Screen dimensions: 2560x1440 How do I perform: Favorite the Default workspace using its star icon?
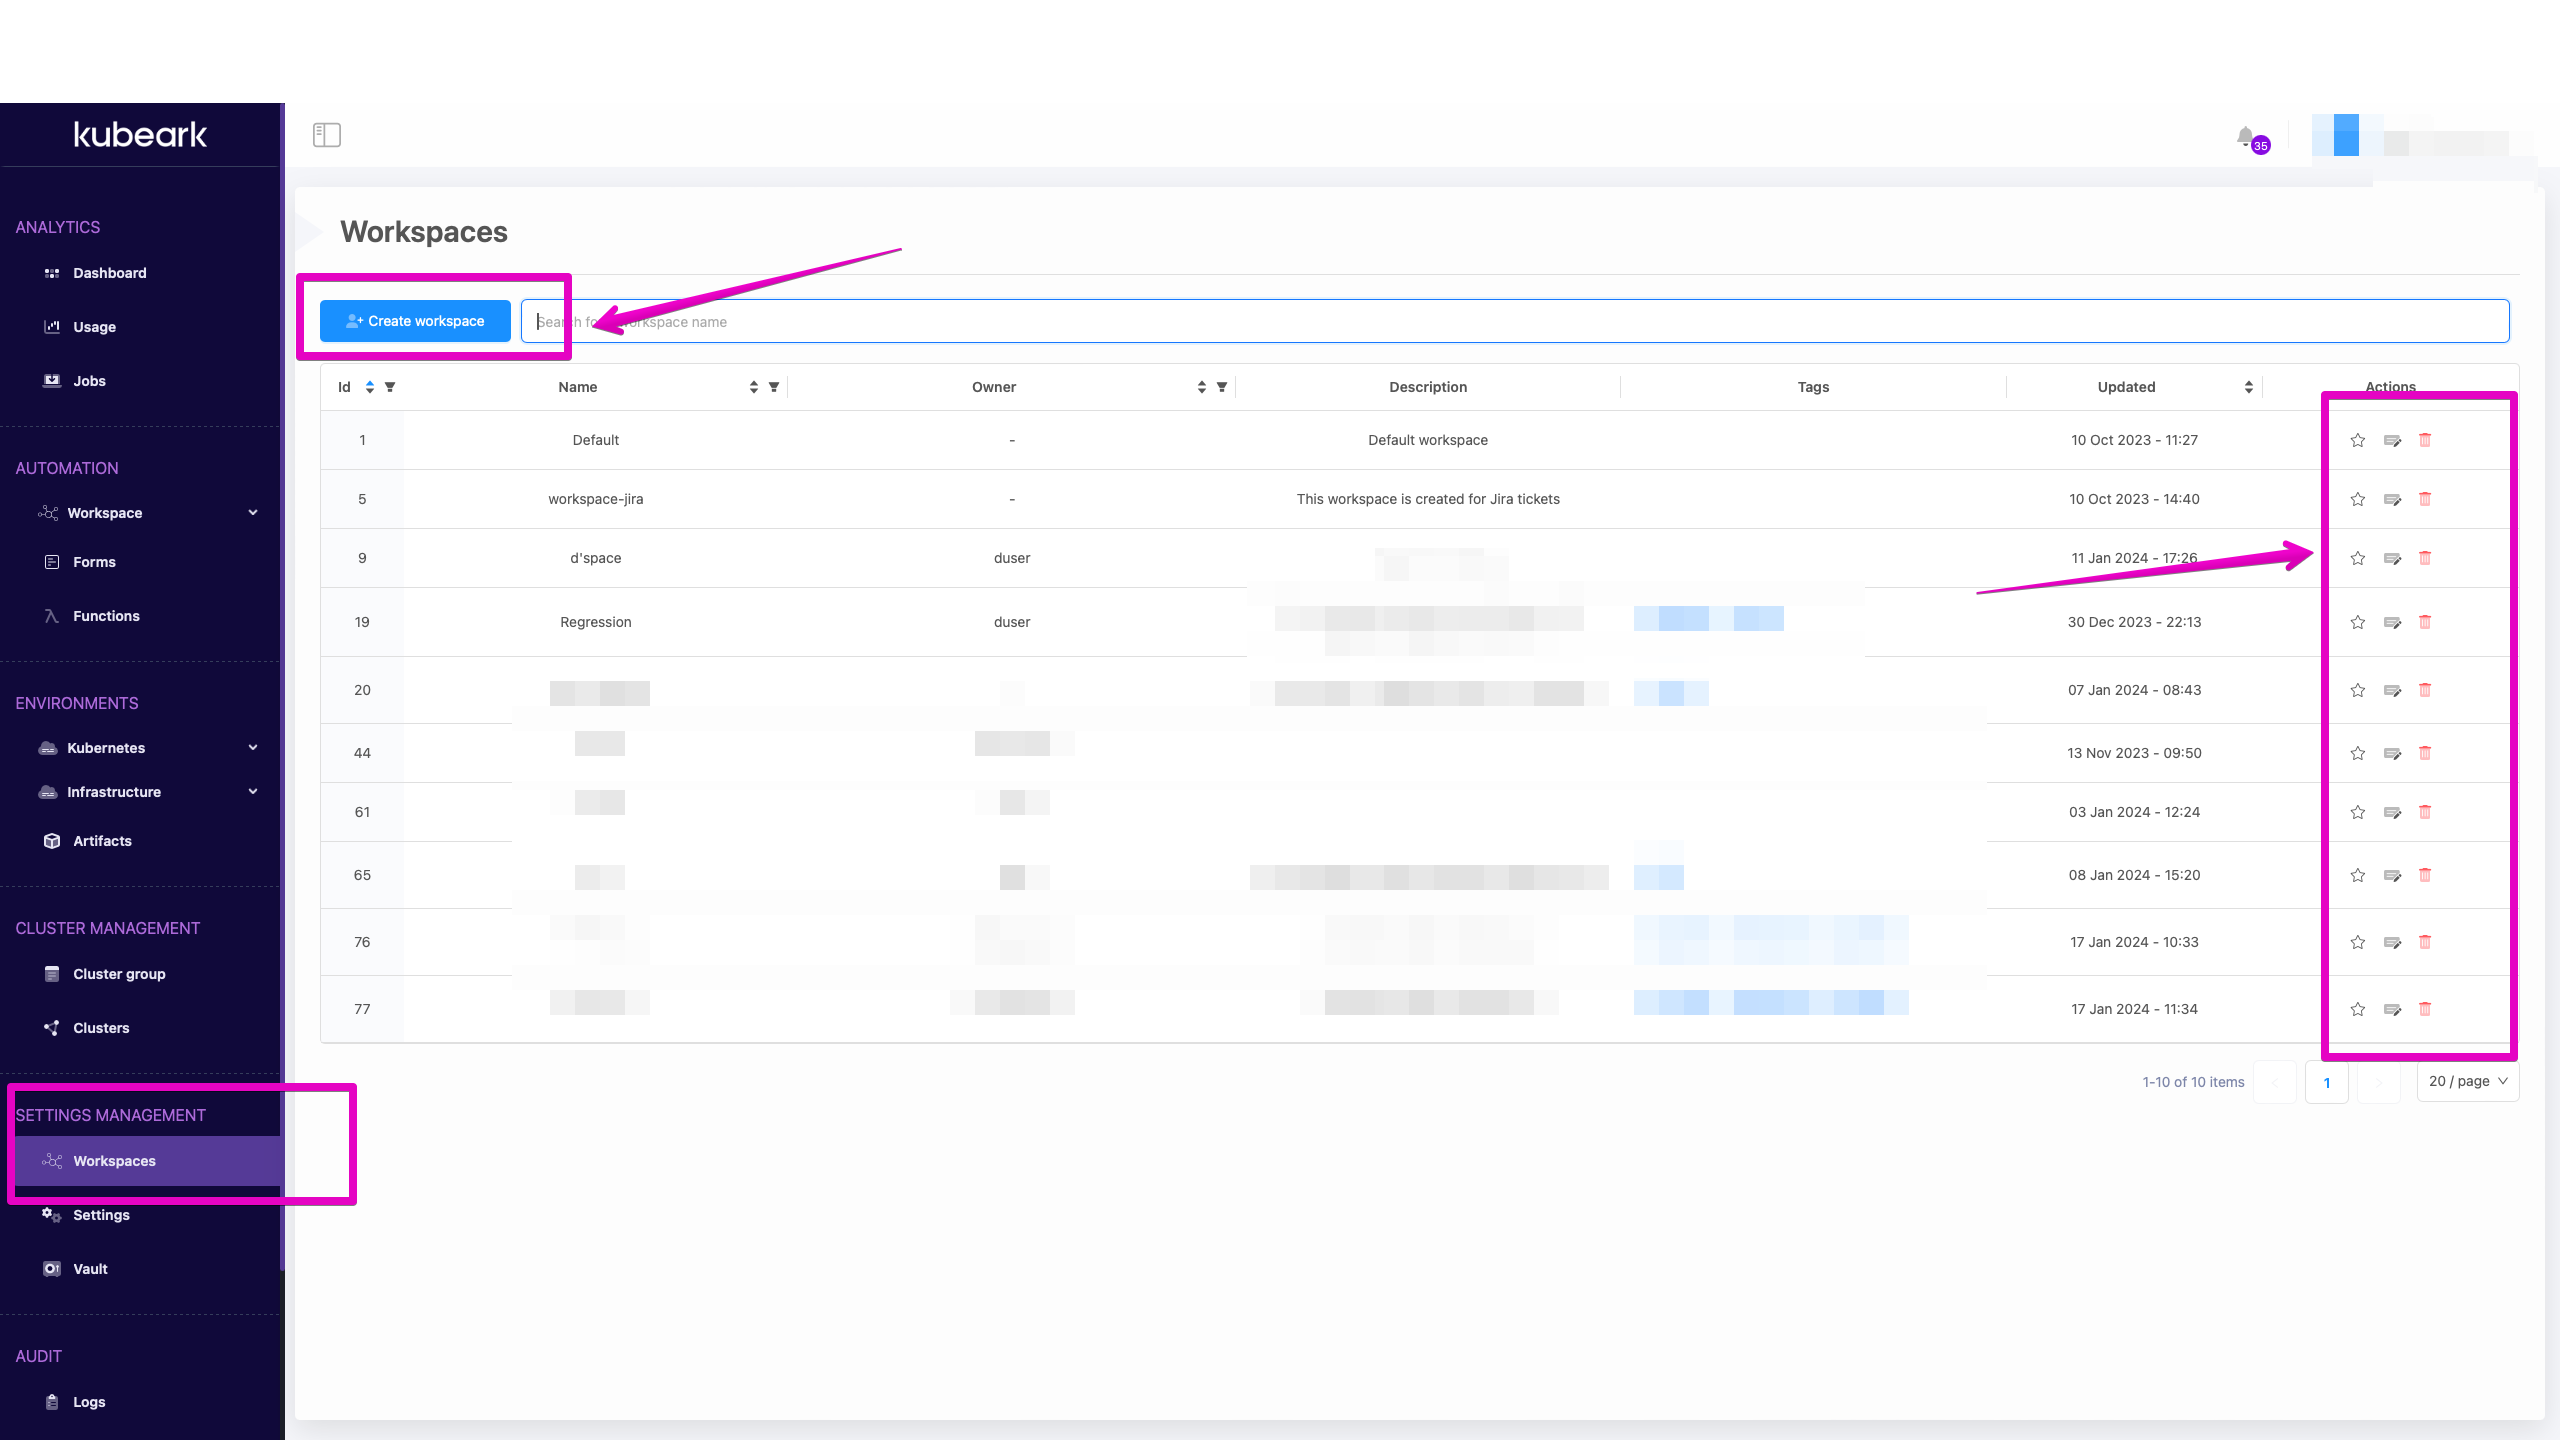(x=2357, y=440)
